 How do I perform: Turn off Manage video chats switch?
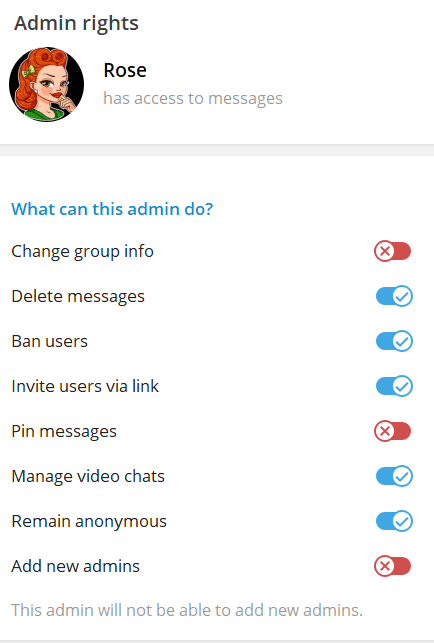click(x=394, y=476)
